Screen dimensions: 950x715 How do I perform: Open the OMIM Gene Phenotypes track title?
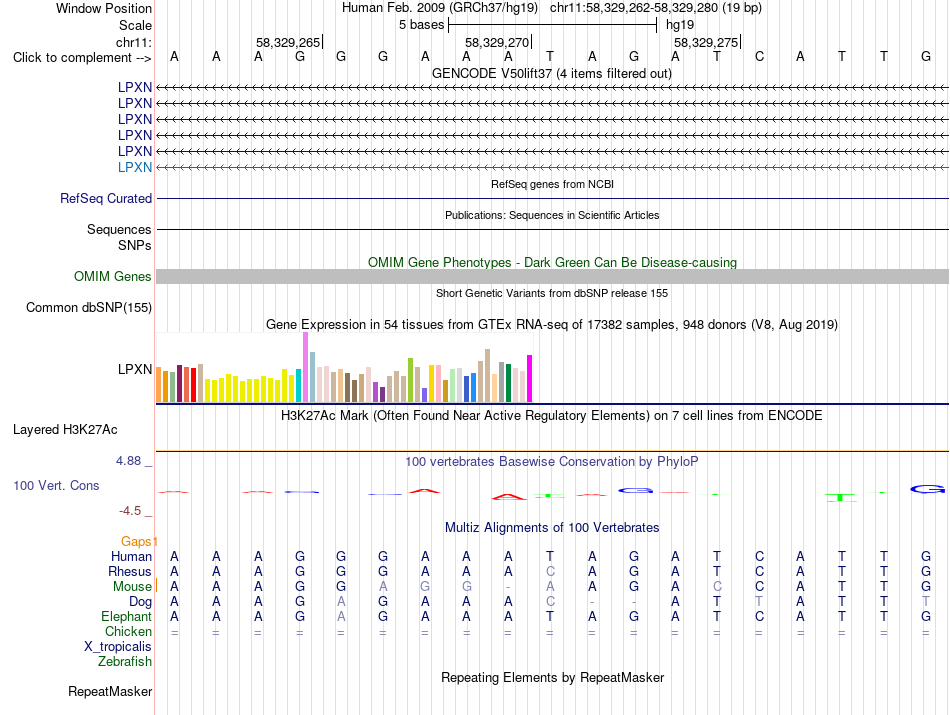[552, 262]
